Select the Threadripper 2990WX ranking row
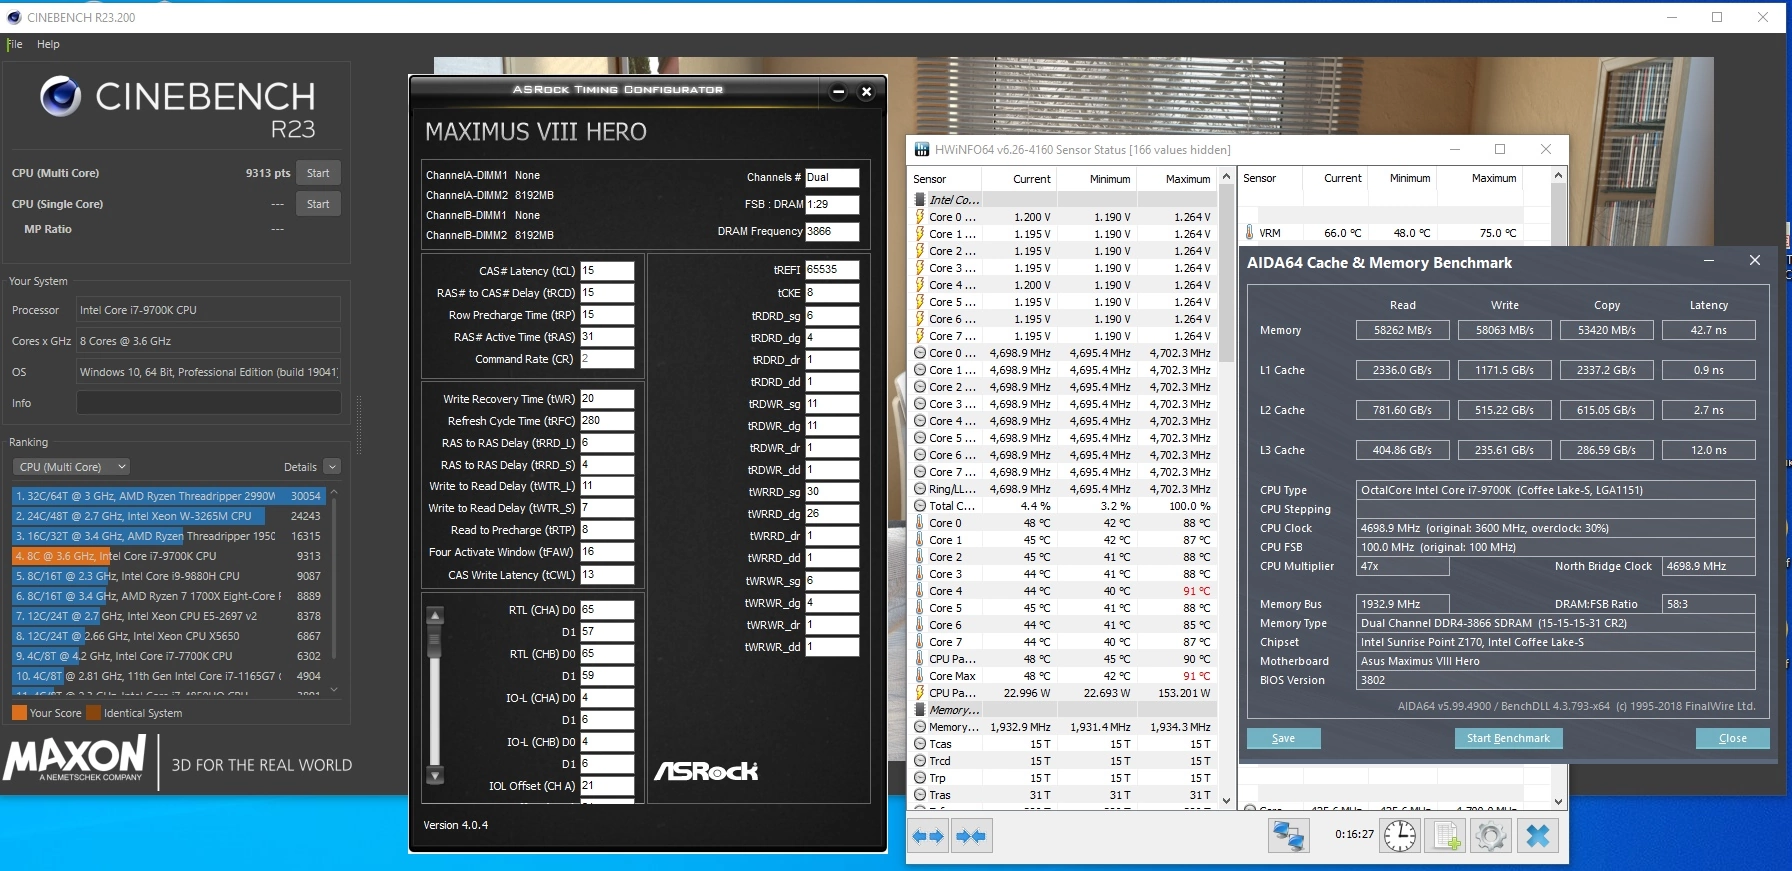This screenshot has width=1792, height=871. pyautogui.click(x=168, y=496)
